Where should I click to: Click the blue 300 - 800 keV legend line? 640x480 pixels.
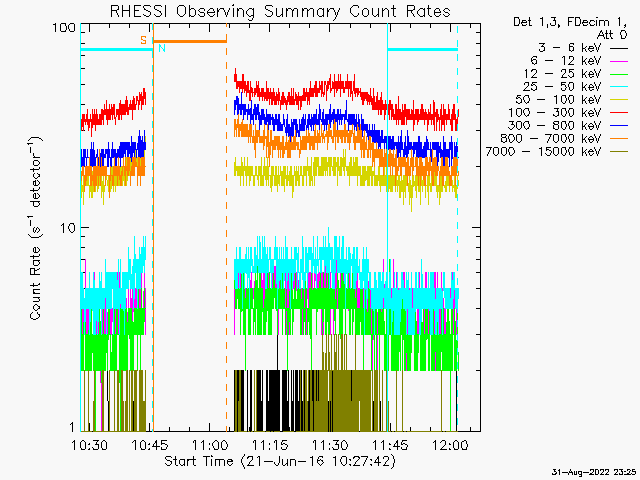(619, 127)
